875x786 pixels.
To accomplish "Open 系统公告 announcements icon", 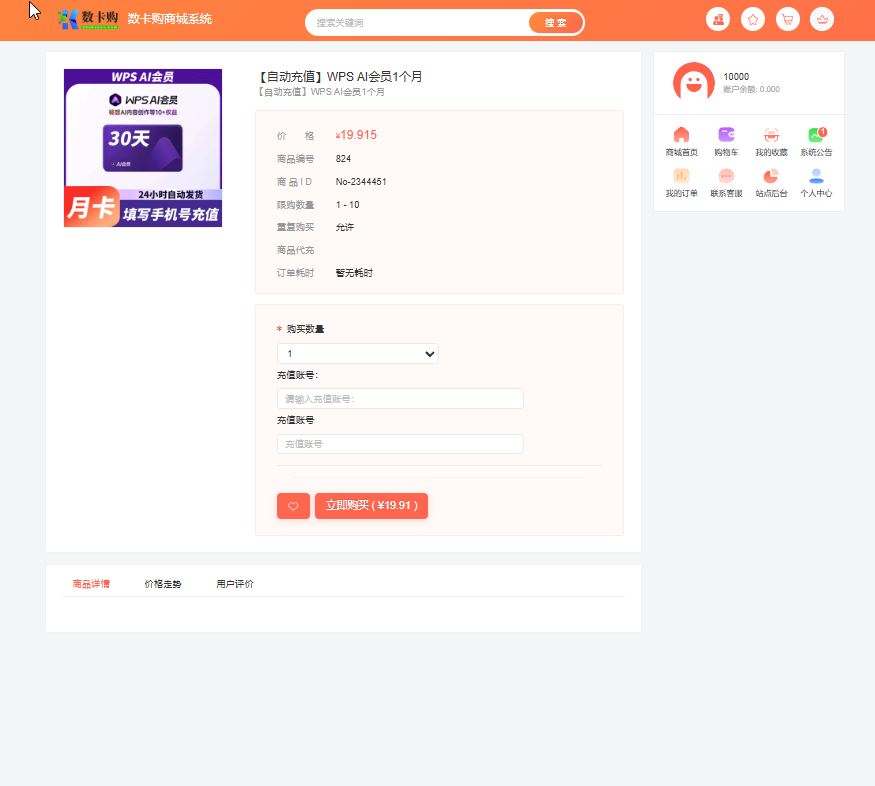I will (x=816, y=135).
